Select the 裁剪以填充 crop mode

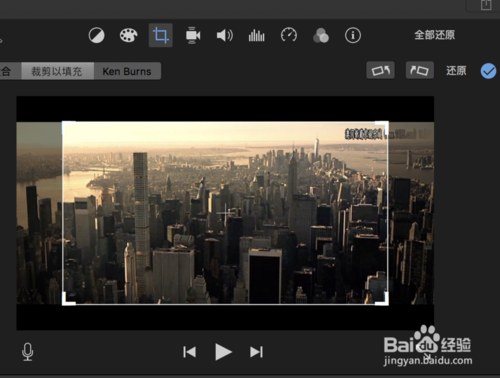pyautogui.click(x=57, y=71)
